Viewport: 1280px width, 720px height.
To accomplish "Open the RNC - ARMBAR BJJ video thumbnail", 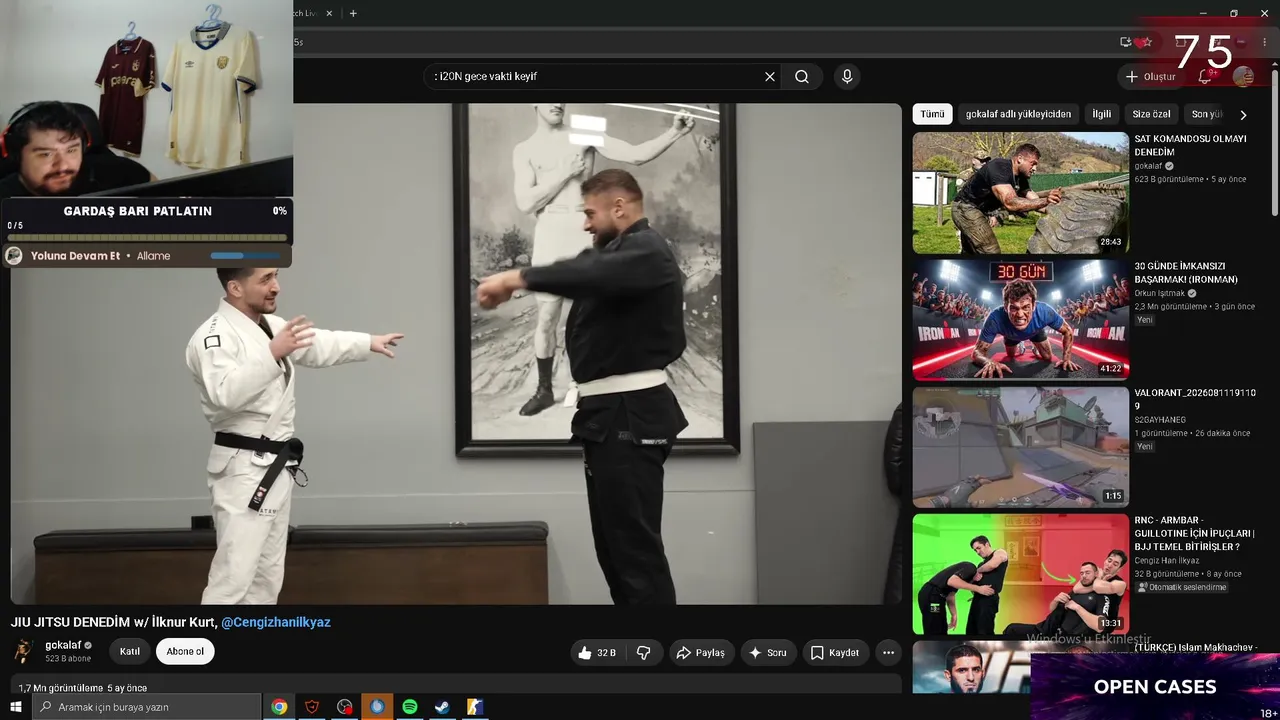I will click(1020, 574).
